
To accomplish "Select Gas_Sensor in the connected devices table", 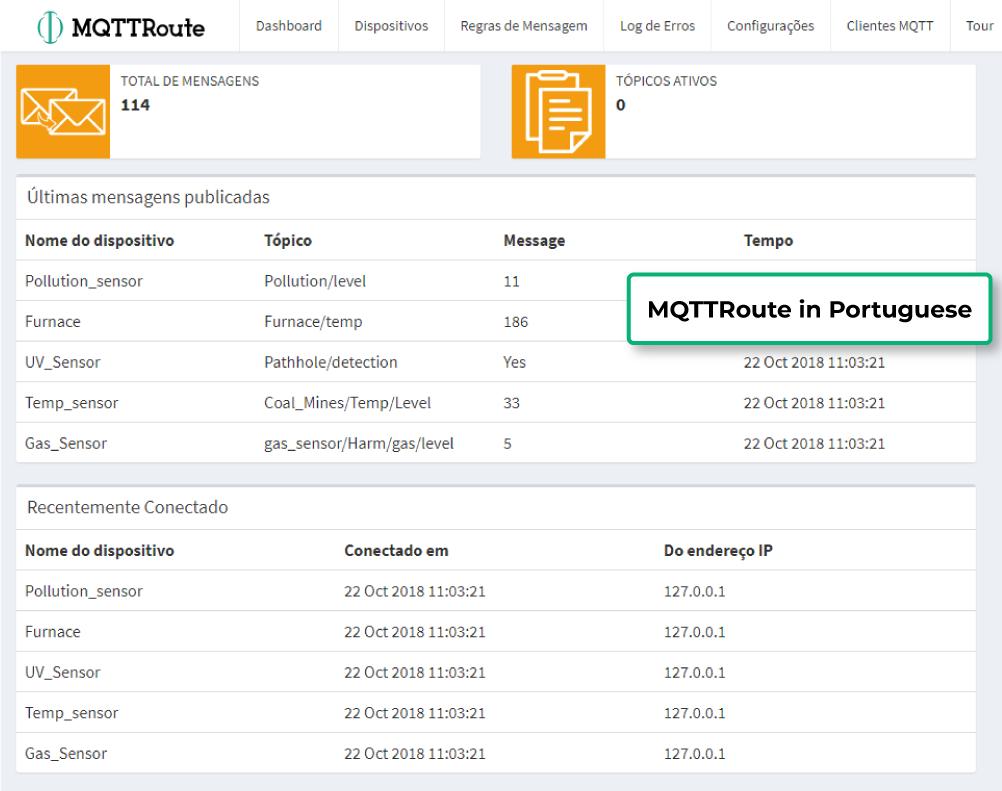I will [66, 754].
